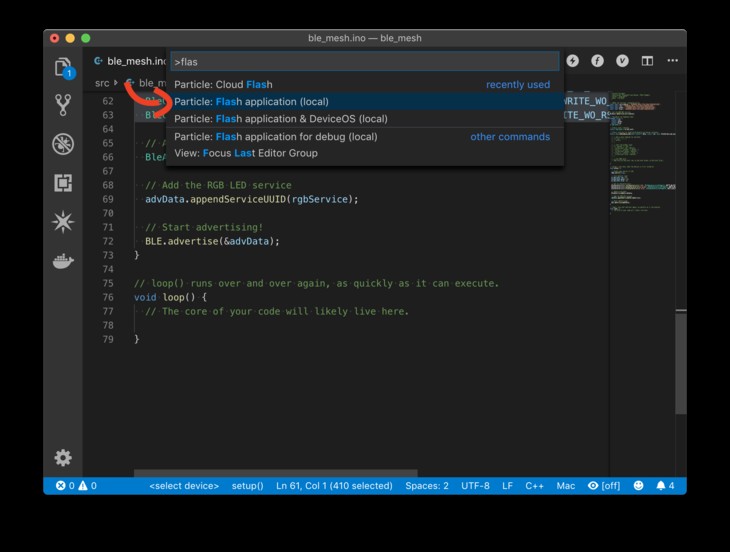The image size is (730, 552).
Task: Open the C++ language mode selector
Action: tap(535, 486)
